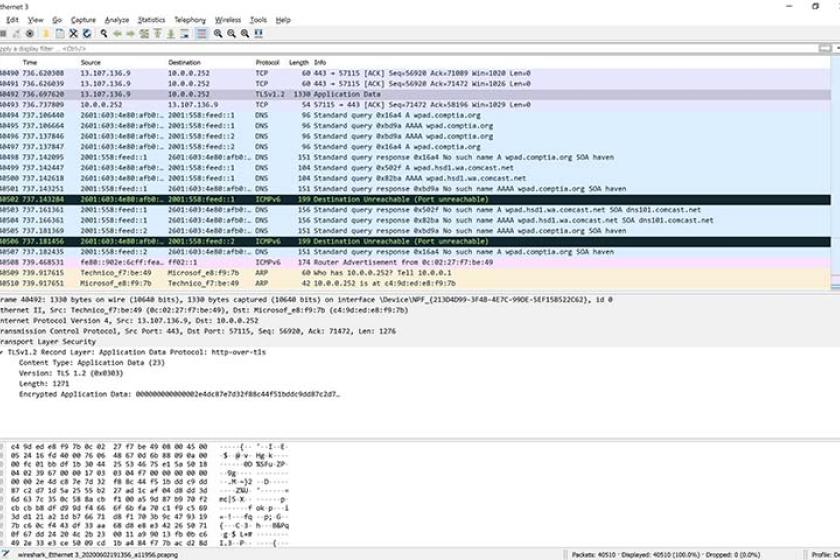The width and height of the screenshot is (840, 560).
Task: Select ICMPv6 Port unreachable row at time 737.181456
Action: tap(415, 241)
